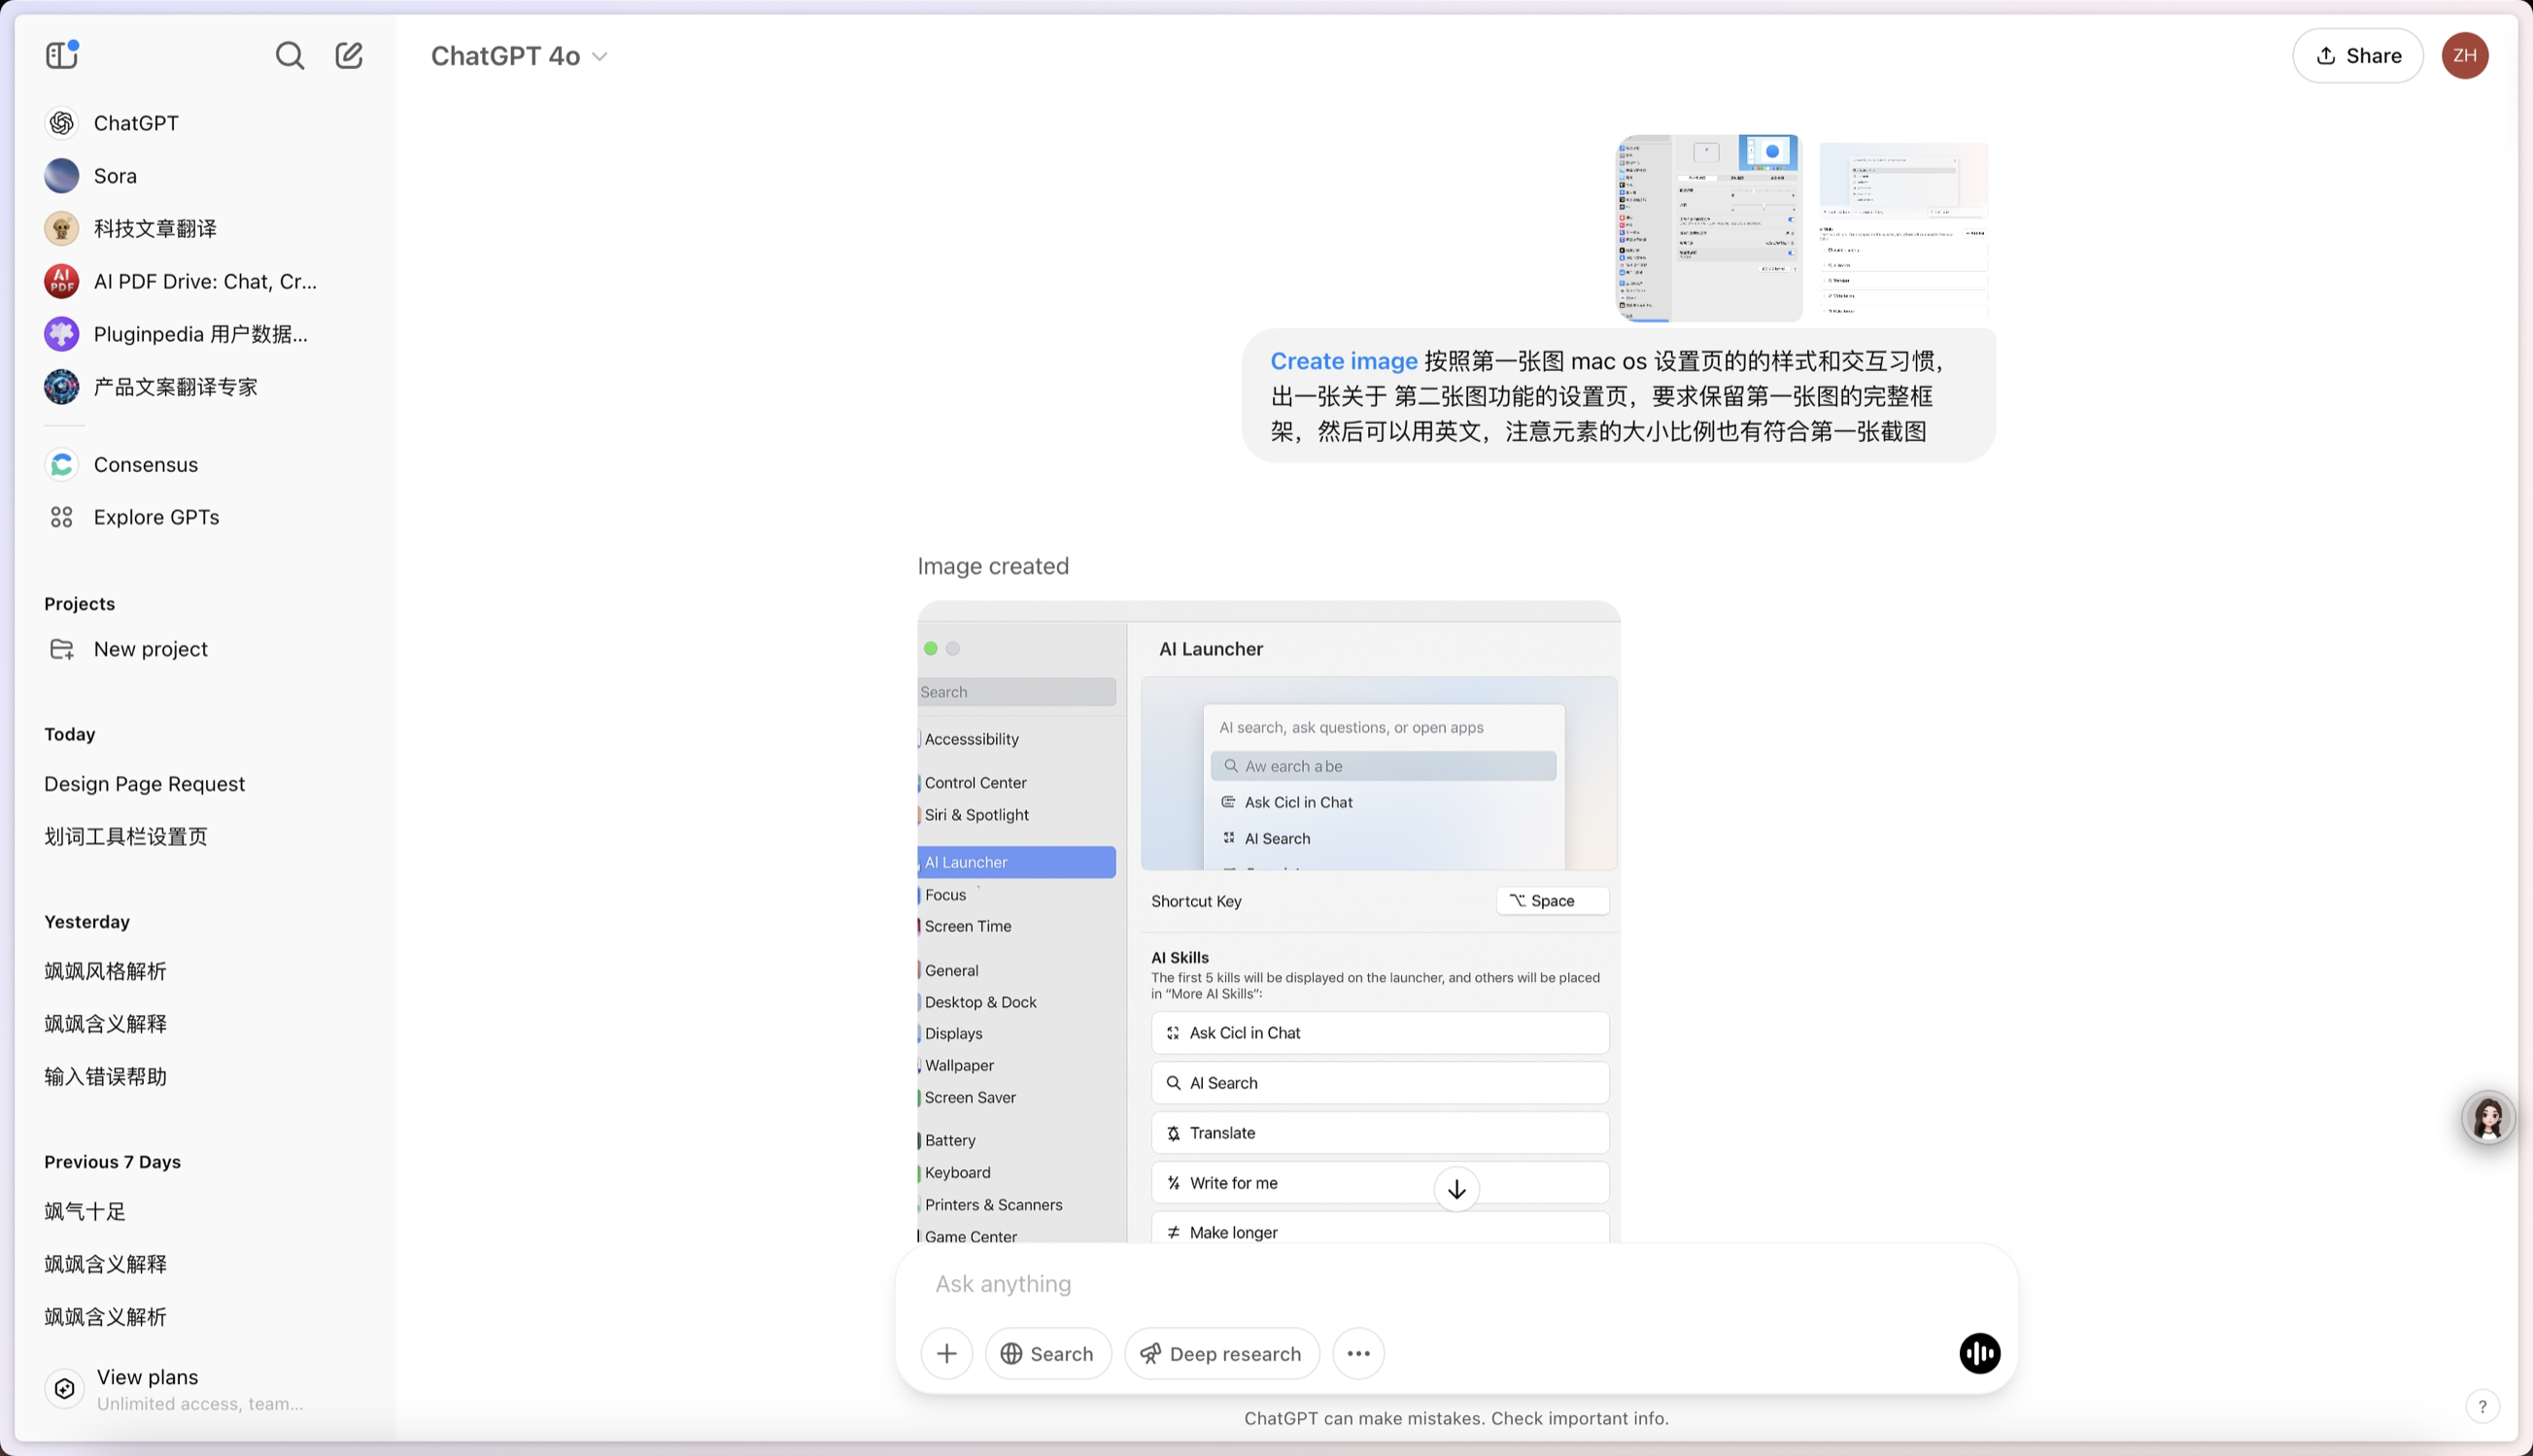
Task: Open the first uploaded screenshot thumbnail
Action: (1709, 228)
